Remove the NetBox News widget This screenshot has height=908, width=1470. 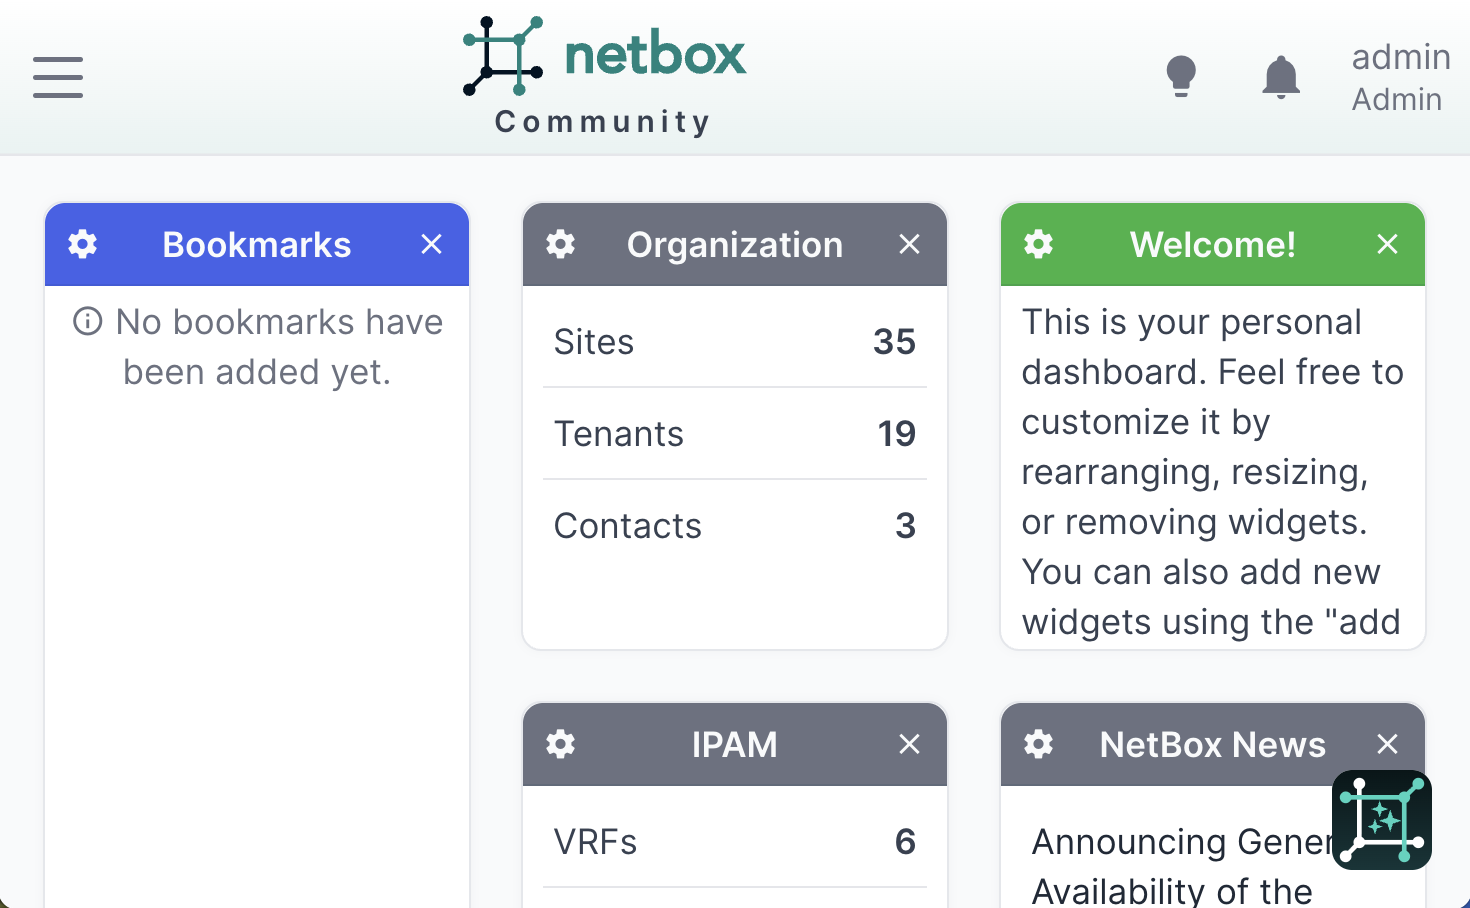coord(1387,744)
